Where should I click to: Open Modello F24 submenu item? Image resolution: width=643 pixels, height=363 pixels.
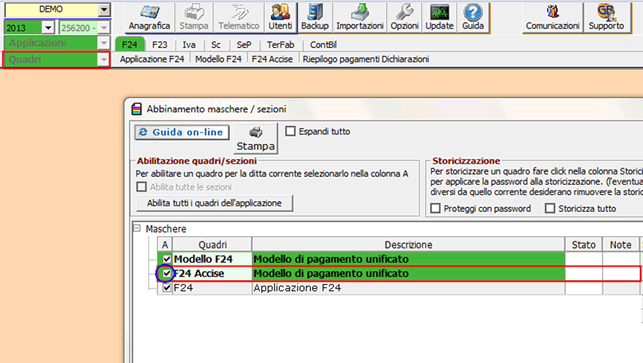pos(218,59)
